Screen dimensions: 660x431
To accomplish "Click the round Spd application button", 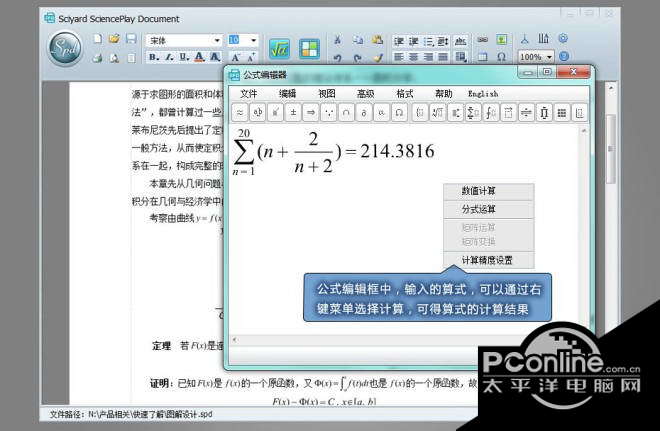I will (x=64, y=48).
